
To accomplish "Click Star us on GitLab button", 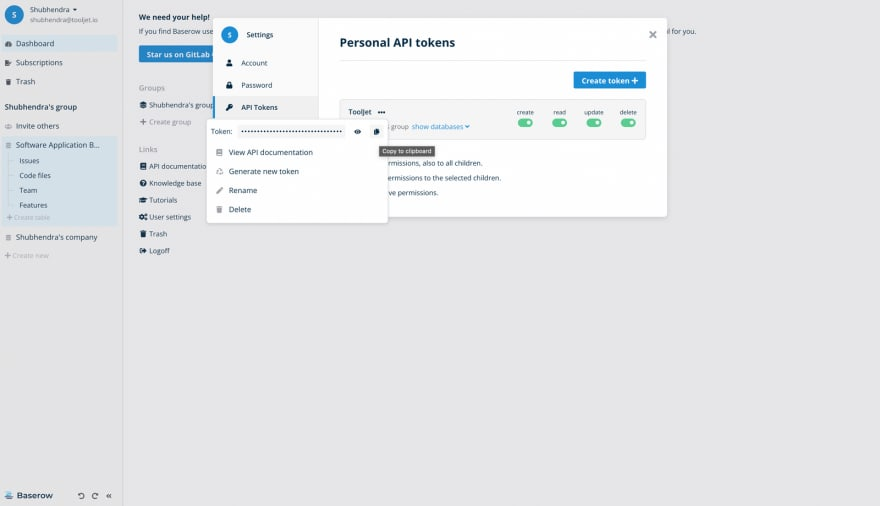I will [176, 54].
